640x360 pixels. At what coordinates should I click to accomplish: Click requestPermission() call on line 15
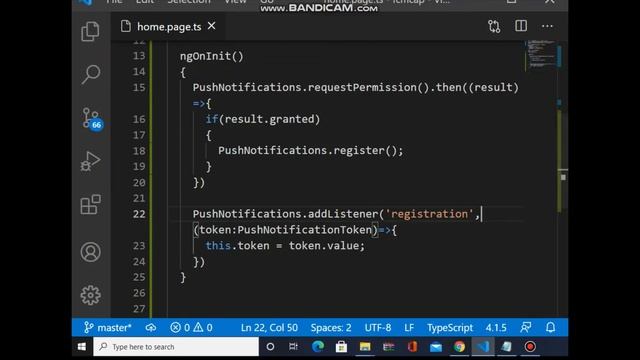coord(368,87)
